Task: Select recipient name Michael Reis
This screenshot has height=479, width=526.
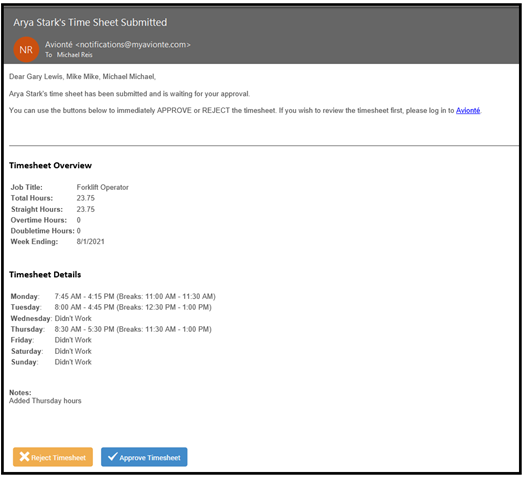Action: [x=75, y=55]
